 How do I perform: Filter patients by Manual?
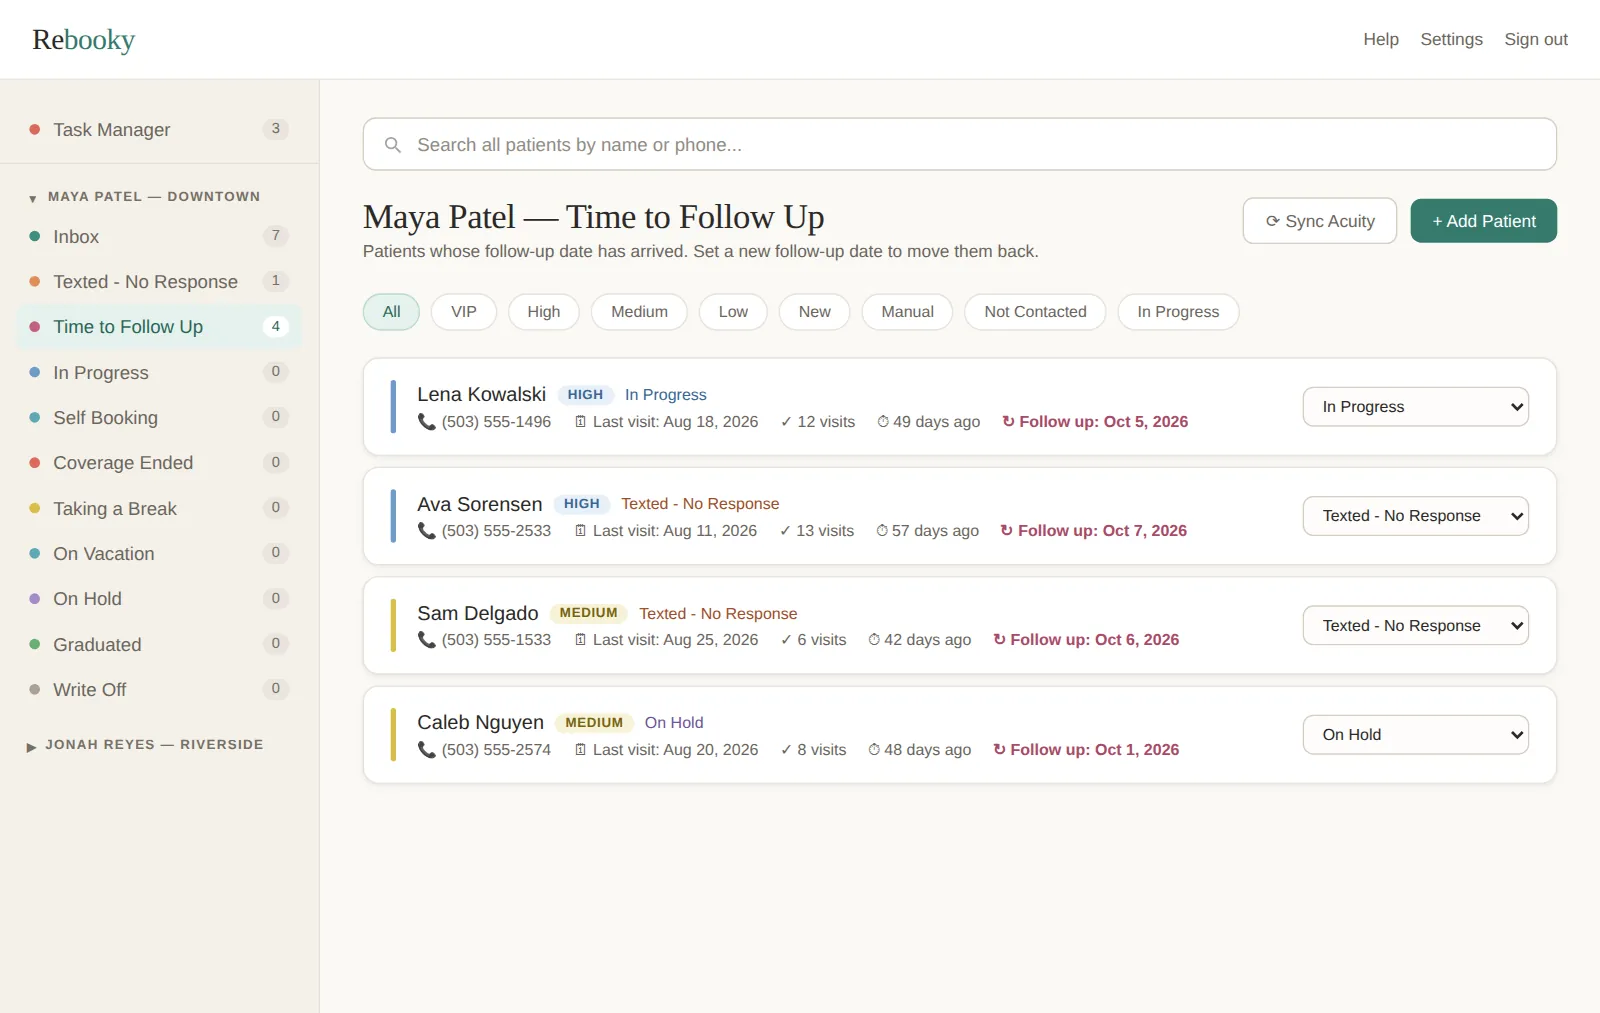coord(907,312)
